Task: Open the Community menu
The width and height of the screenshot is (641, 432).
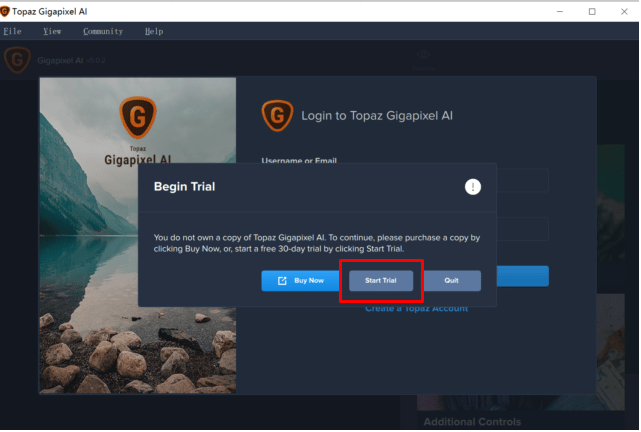Action: pos(103,31)
